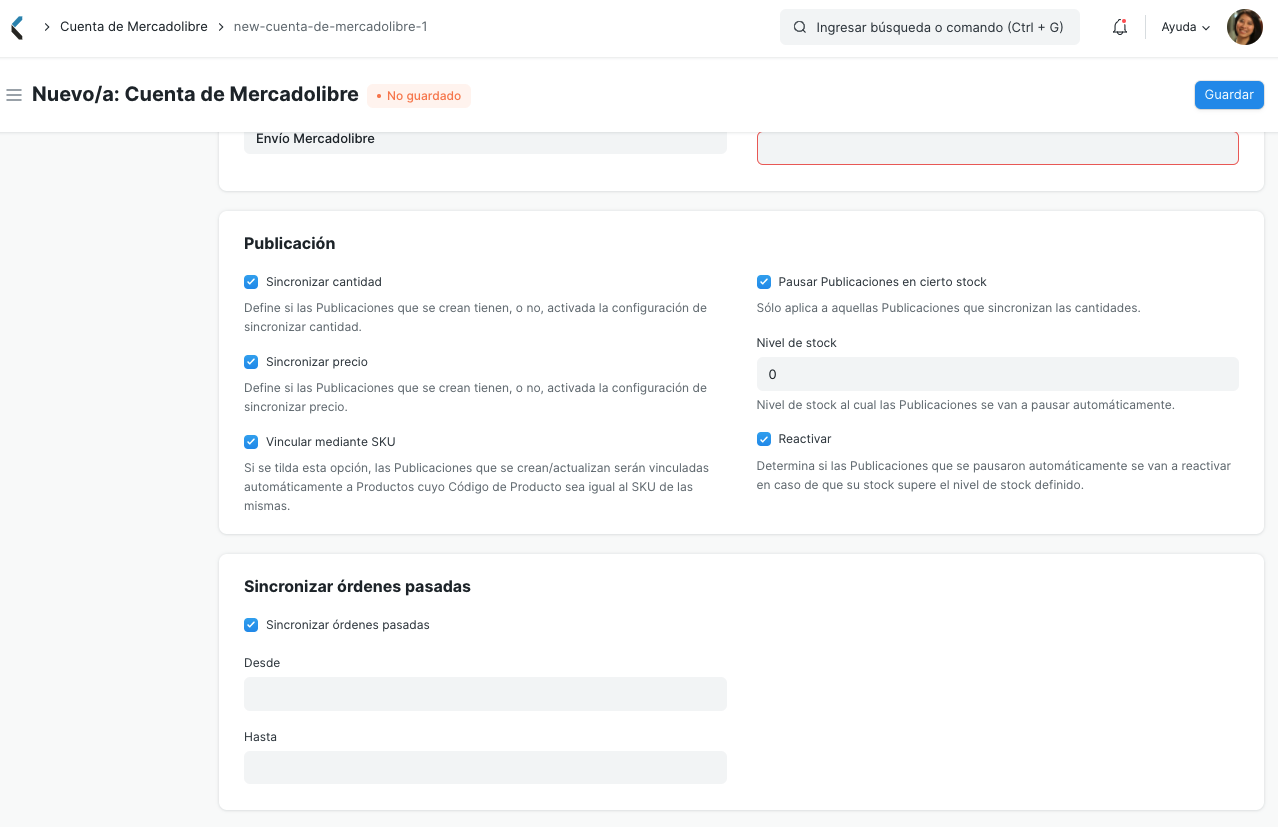Save the document with Guardar
The width and height of the screenshot is (1278, 827).
tap(1229, 95)
